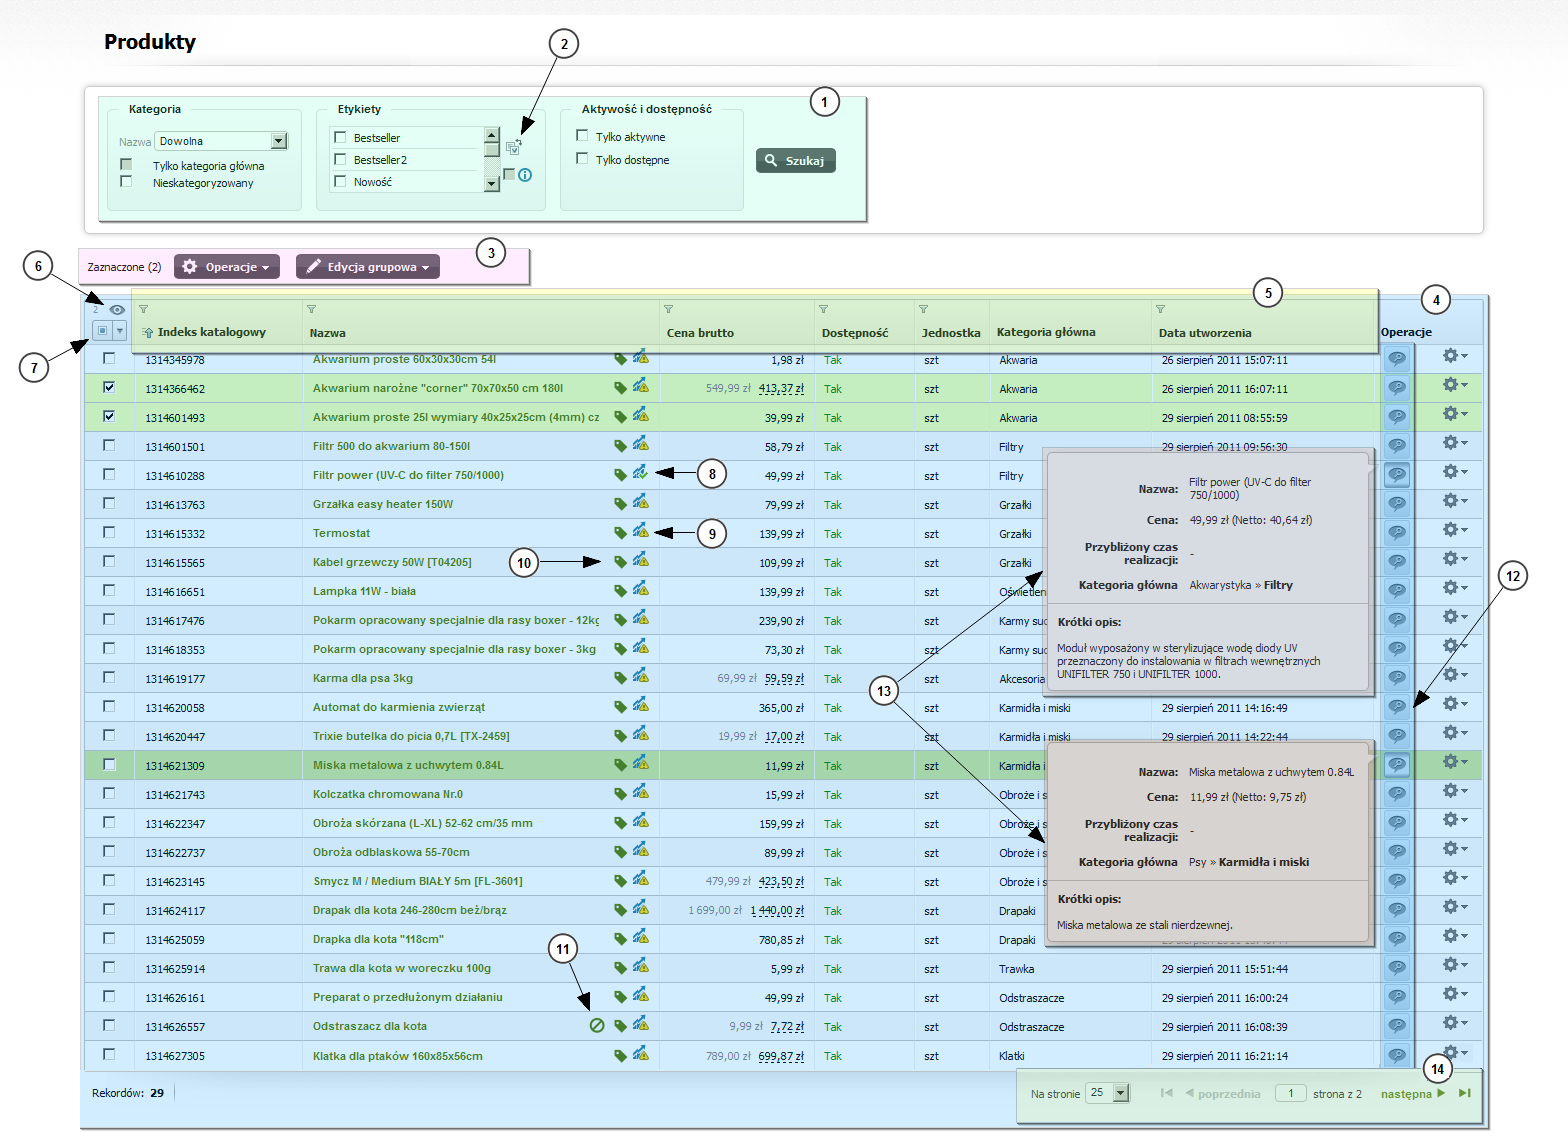1568x1142 pixels.
Task: Click preview icon for Automat do karmienia zwierząt
Action: 1397,707
